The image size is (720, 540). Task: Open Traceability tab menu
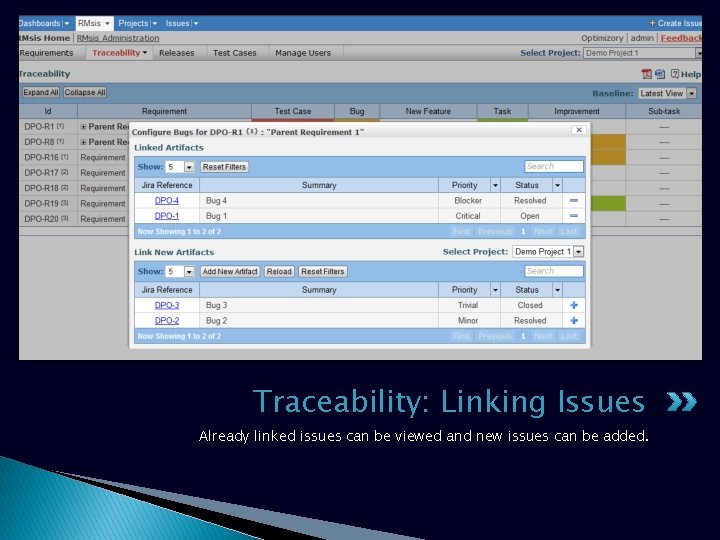(119, 53)
